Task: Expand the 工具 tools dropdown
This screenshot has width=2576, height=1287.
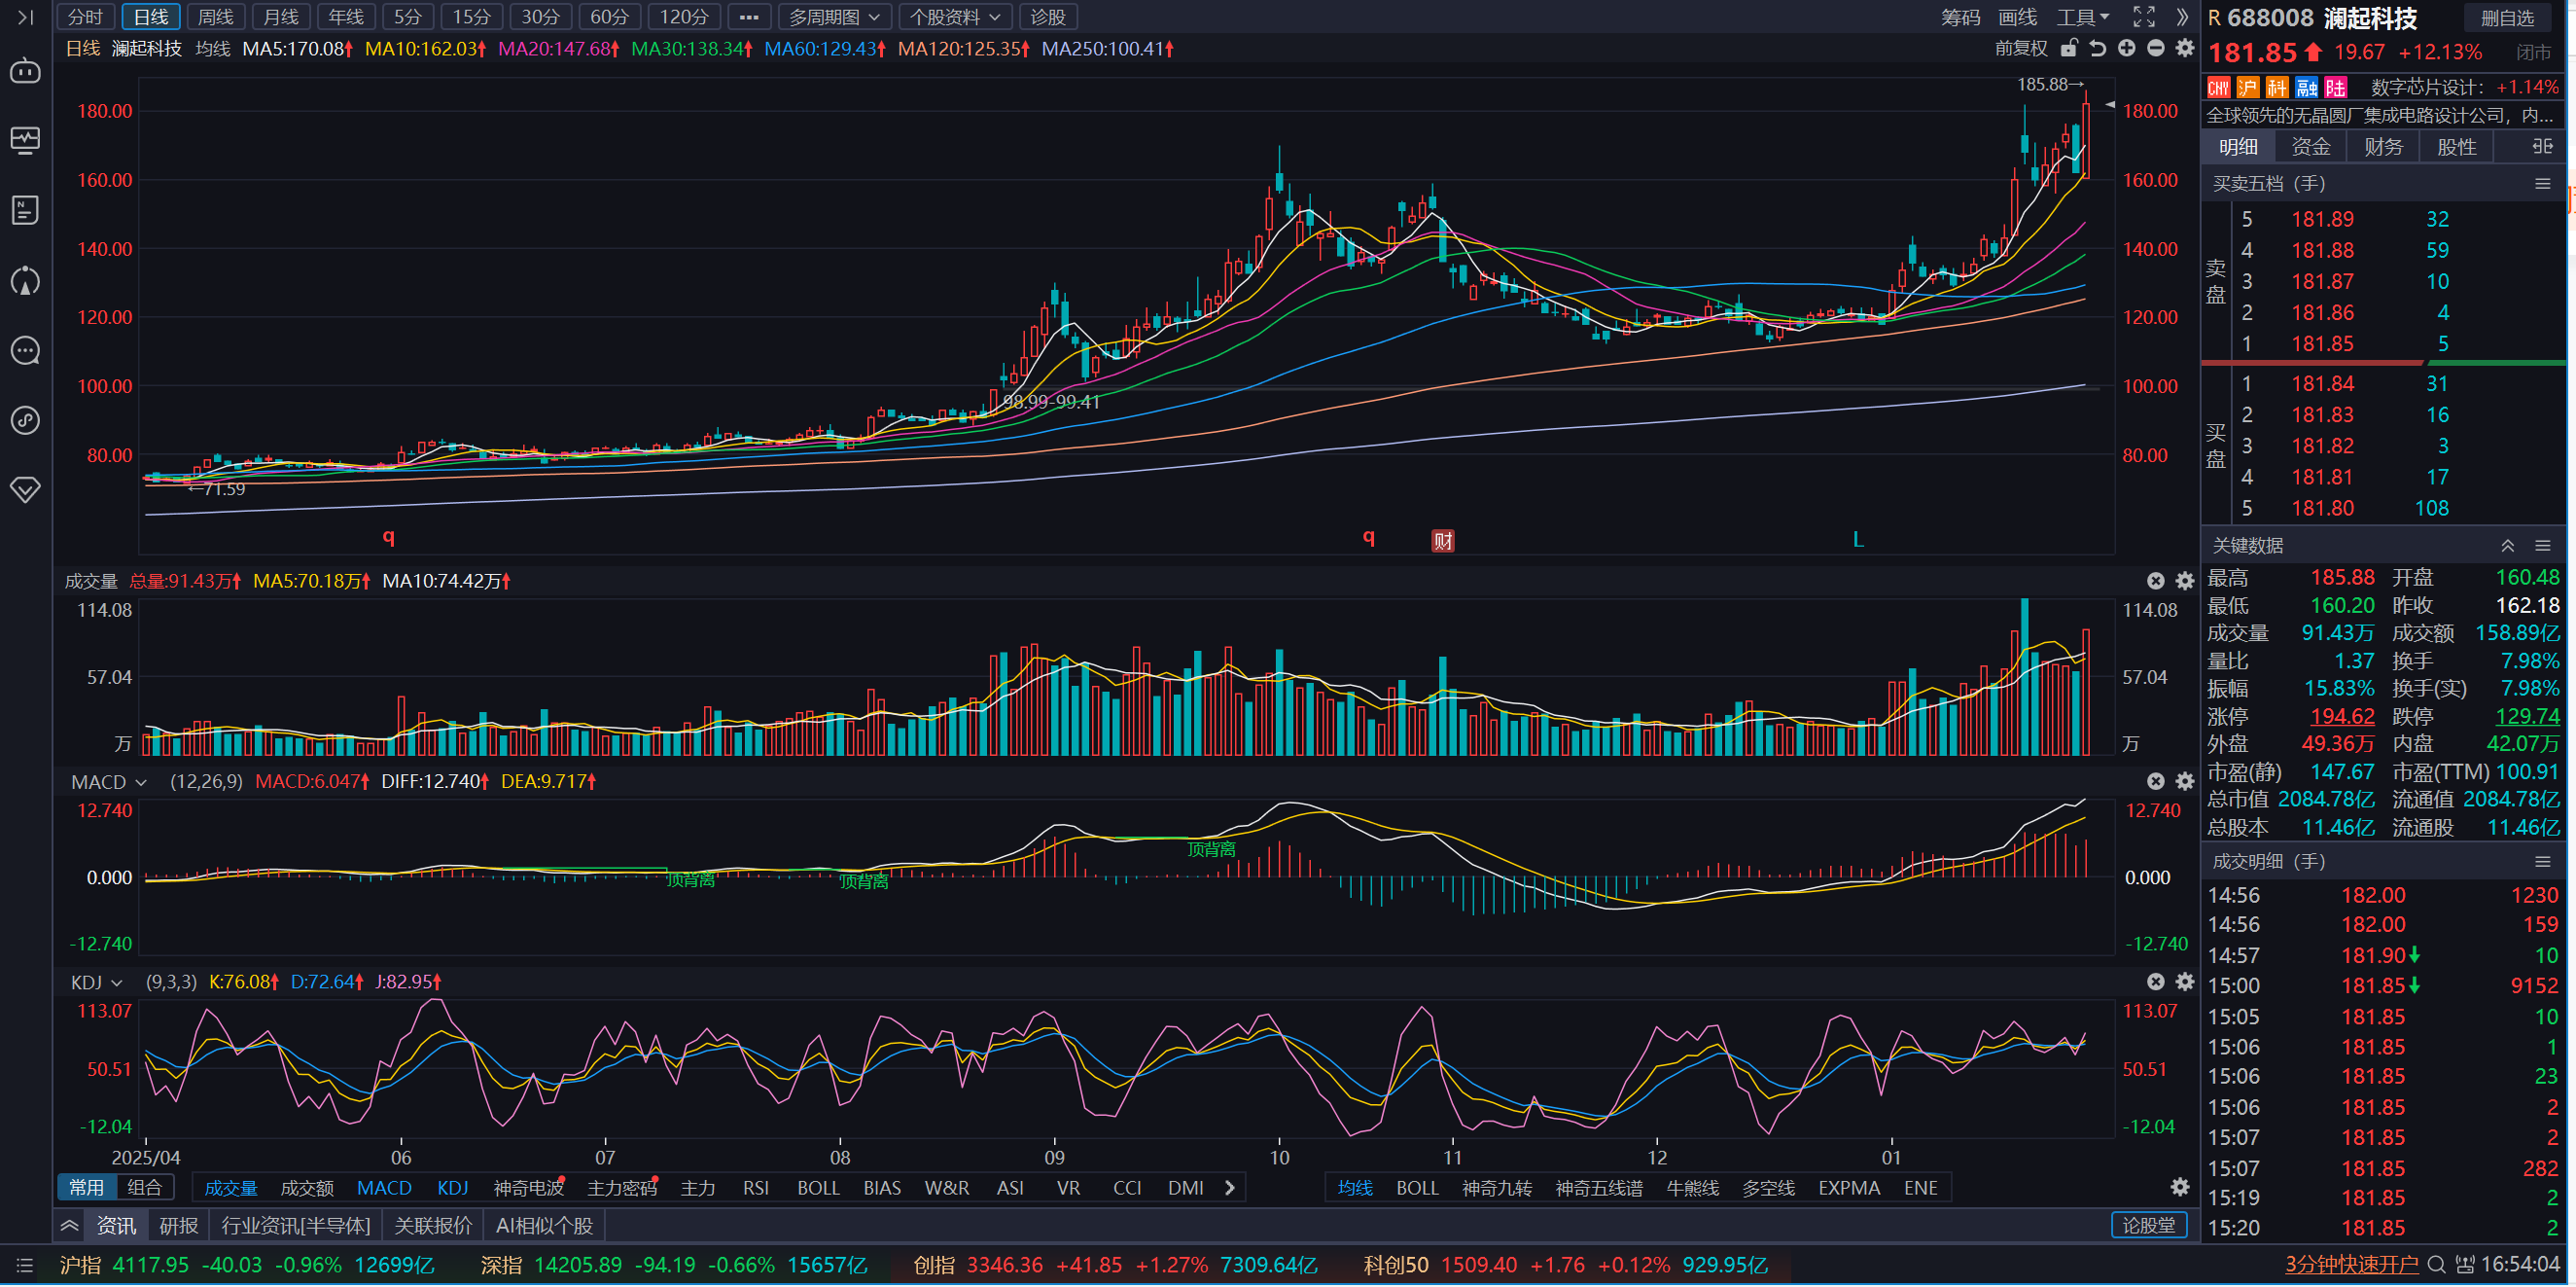Action: point(2082,17)
